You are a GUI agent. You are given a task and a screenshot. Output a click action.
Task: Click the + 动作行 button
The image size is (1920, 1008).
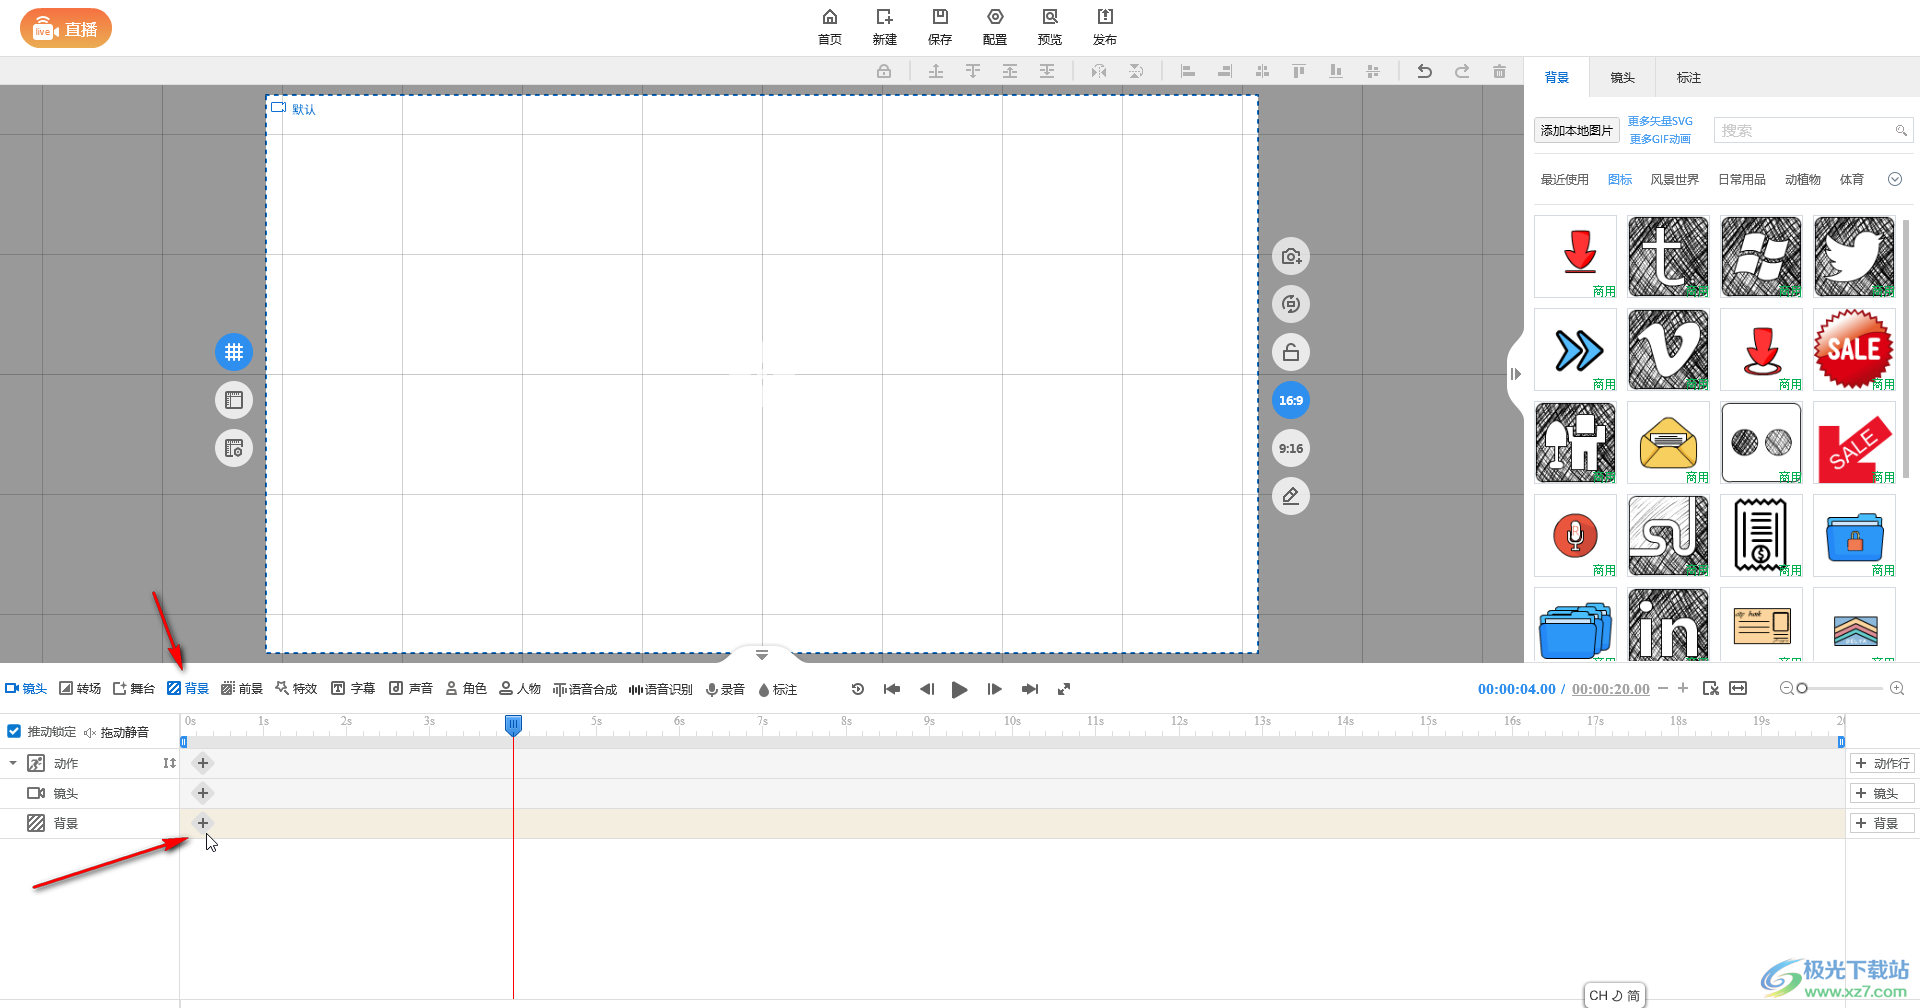tap(1882, 763)
